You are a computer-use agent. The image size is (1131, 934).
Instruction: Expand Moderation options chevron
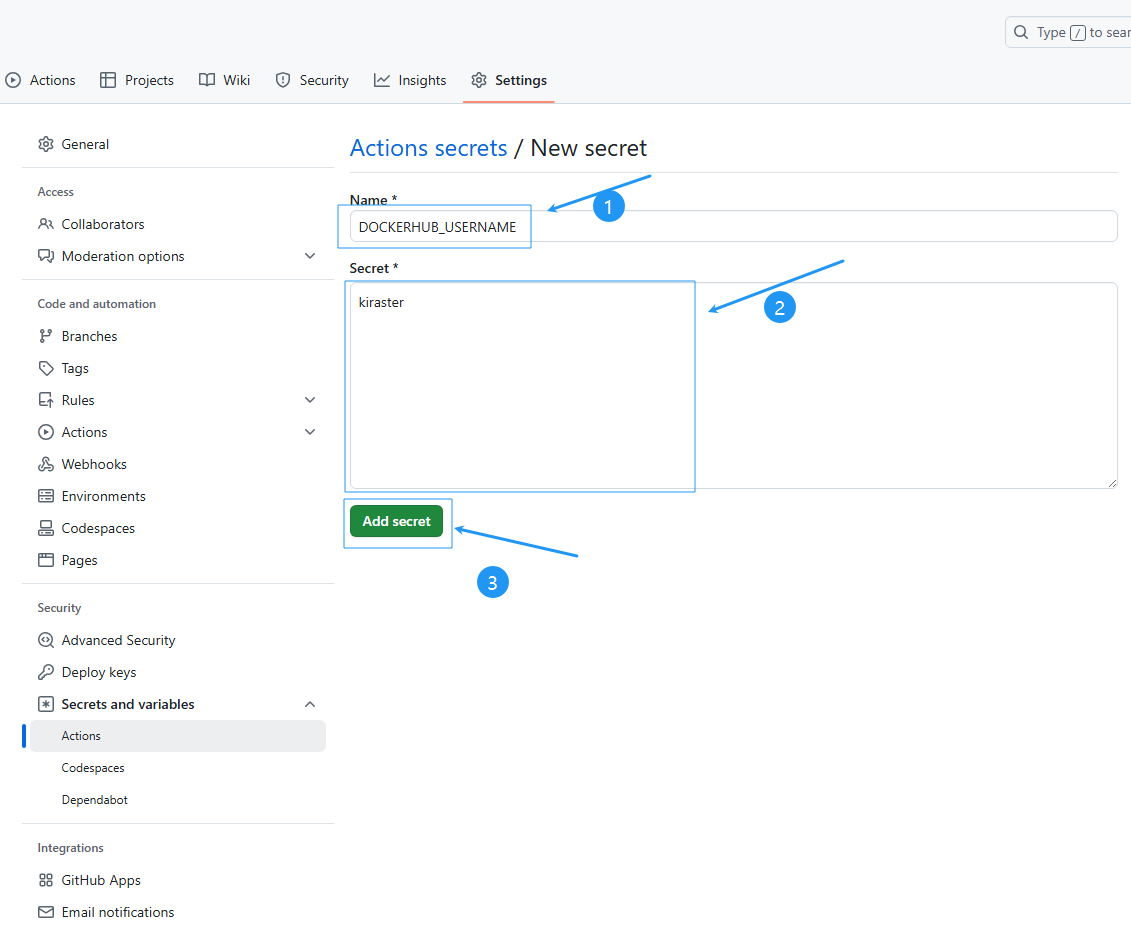coord(310,256)
